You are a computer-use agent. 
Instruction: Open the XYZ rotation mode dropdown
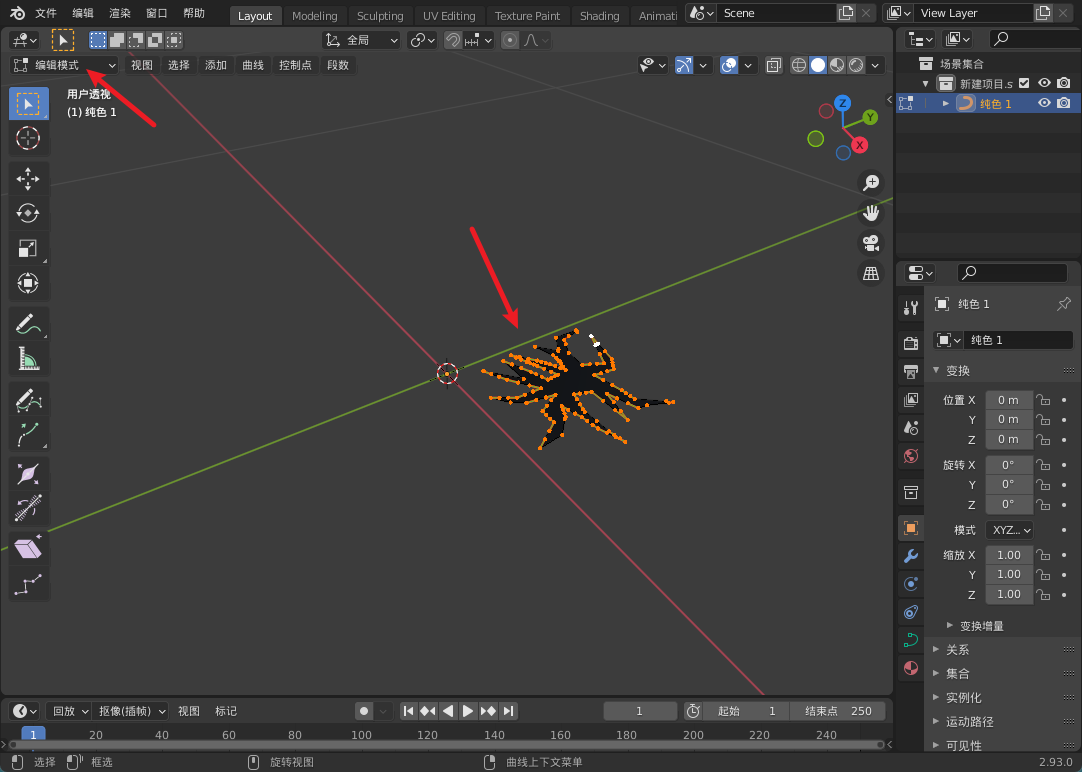1010,530
